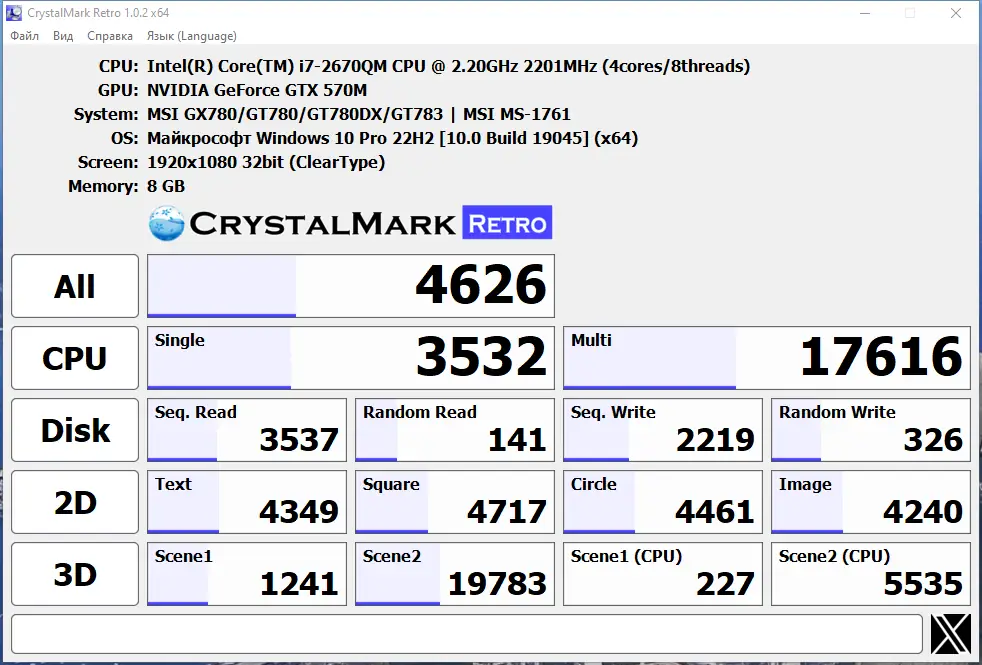Click the Image score 4240
This screenshot has width=982, height=665.
871,502
